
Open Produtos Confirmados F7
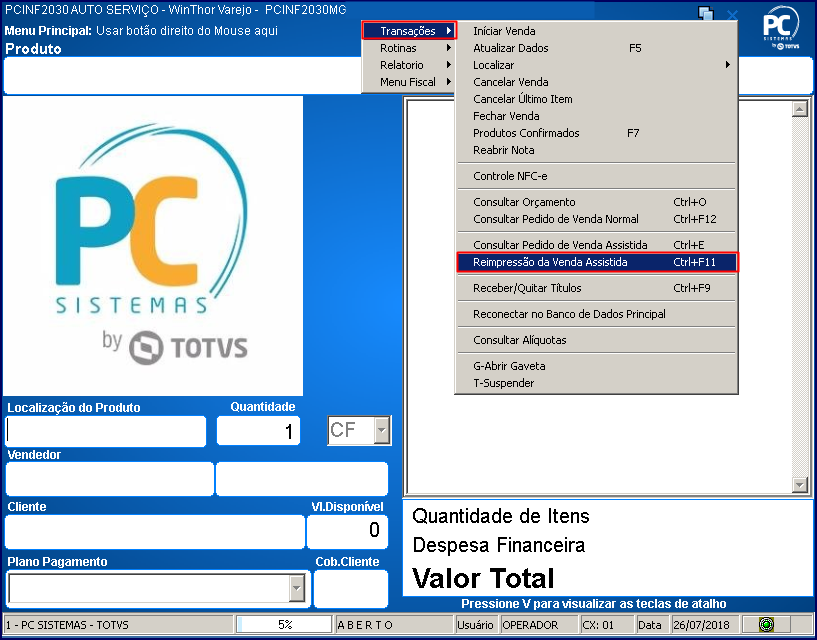coord(596,133)
